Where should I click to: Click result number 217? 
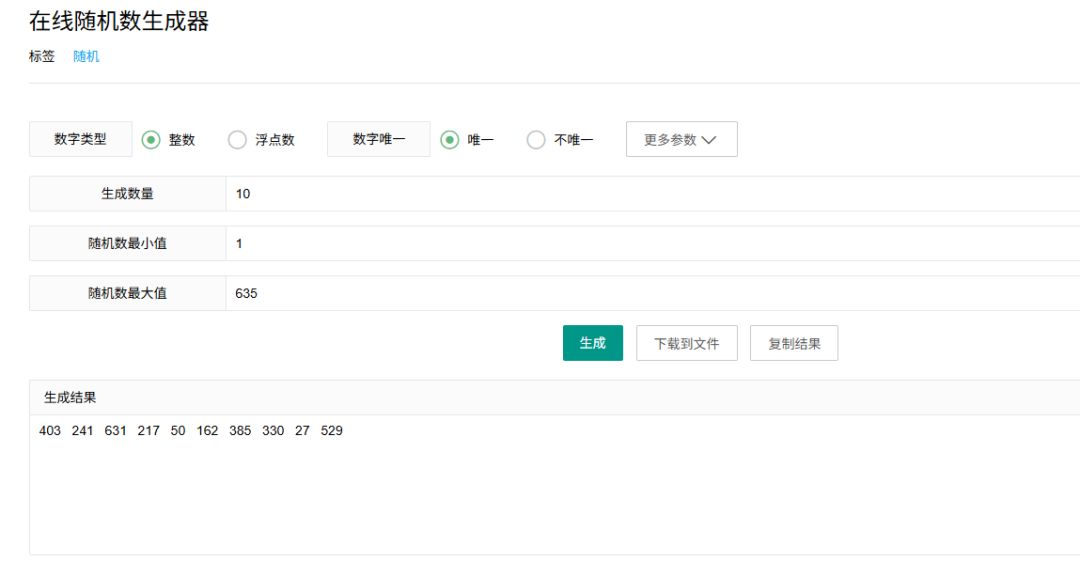tap(148, 430)
